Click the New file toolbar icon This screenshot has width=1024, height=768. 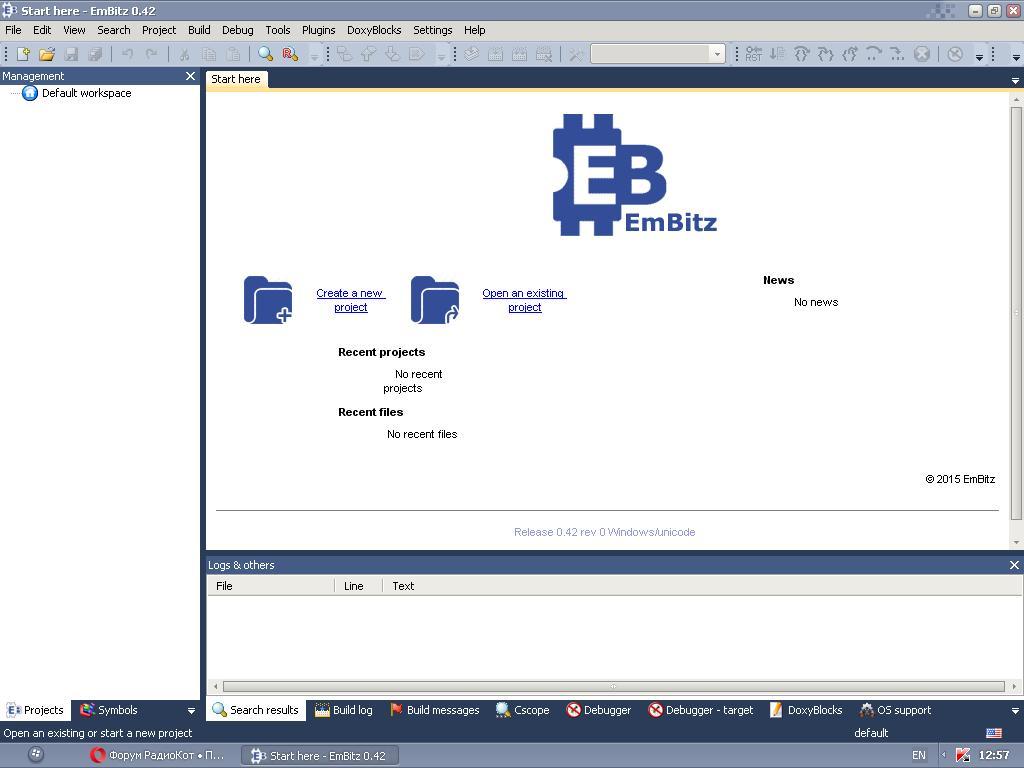tap(23, 54)
